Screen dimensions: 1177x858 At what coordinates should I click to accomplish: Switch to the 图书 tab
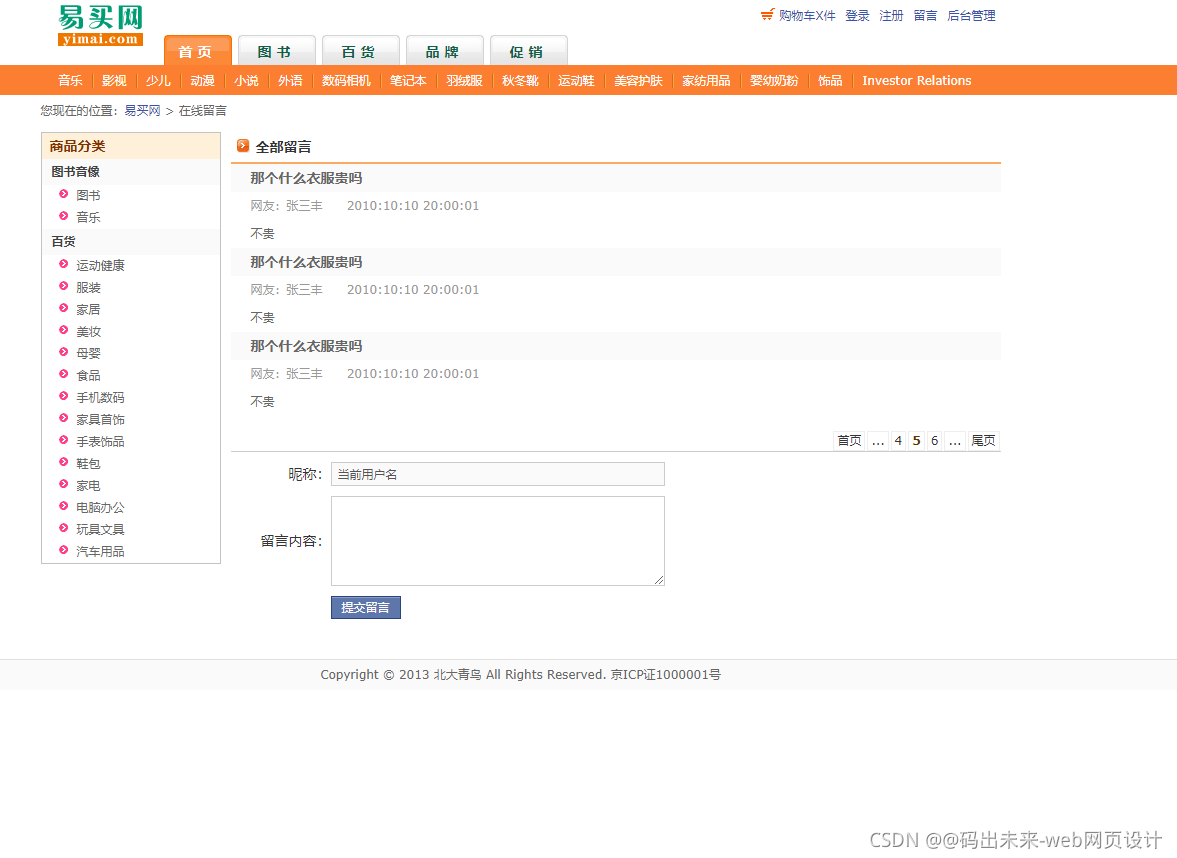[276, 51]
